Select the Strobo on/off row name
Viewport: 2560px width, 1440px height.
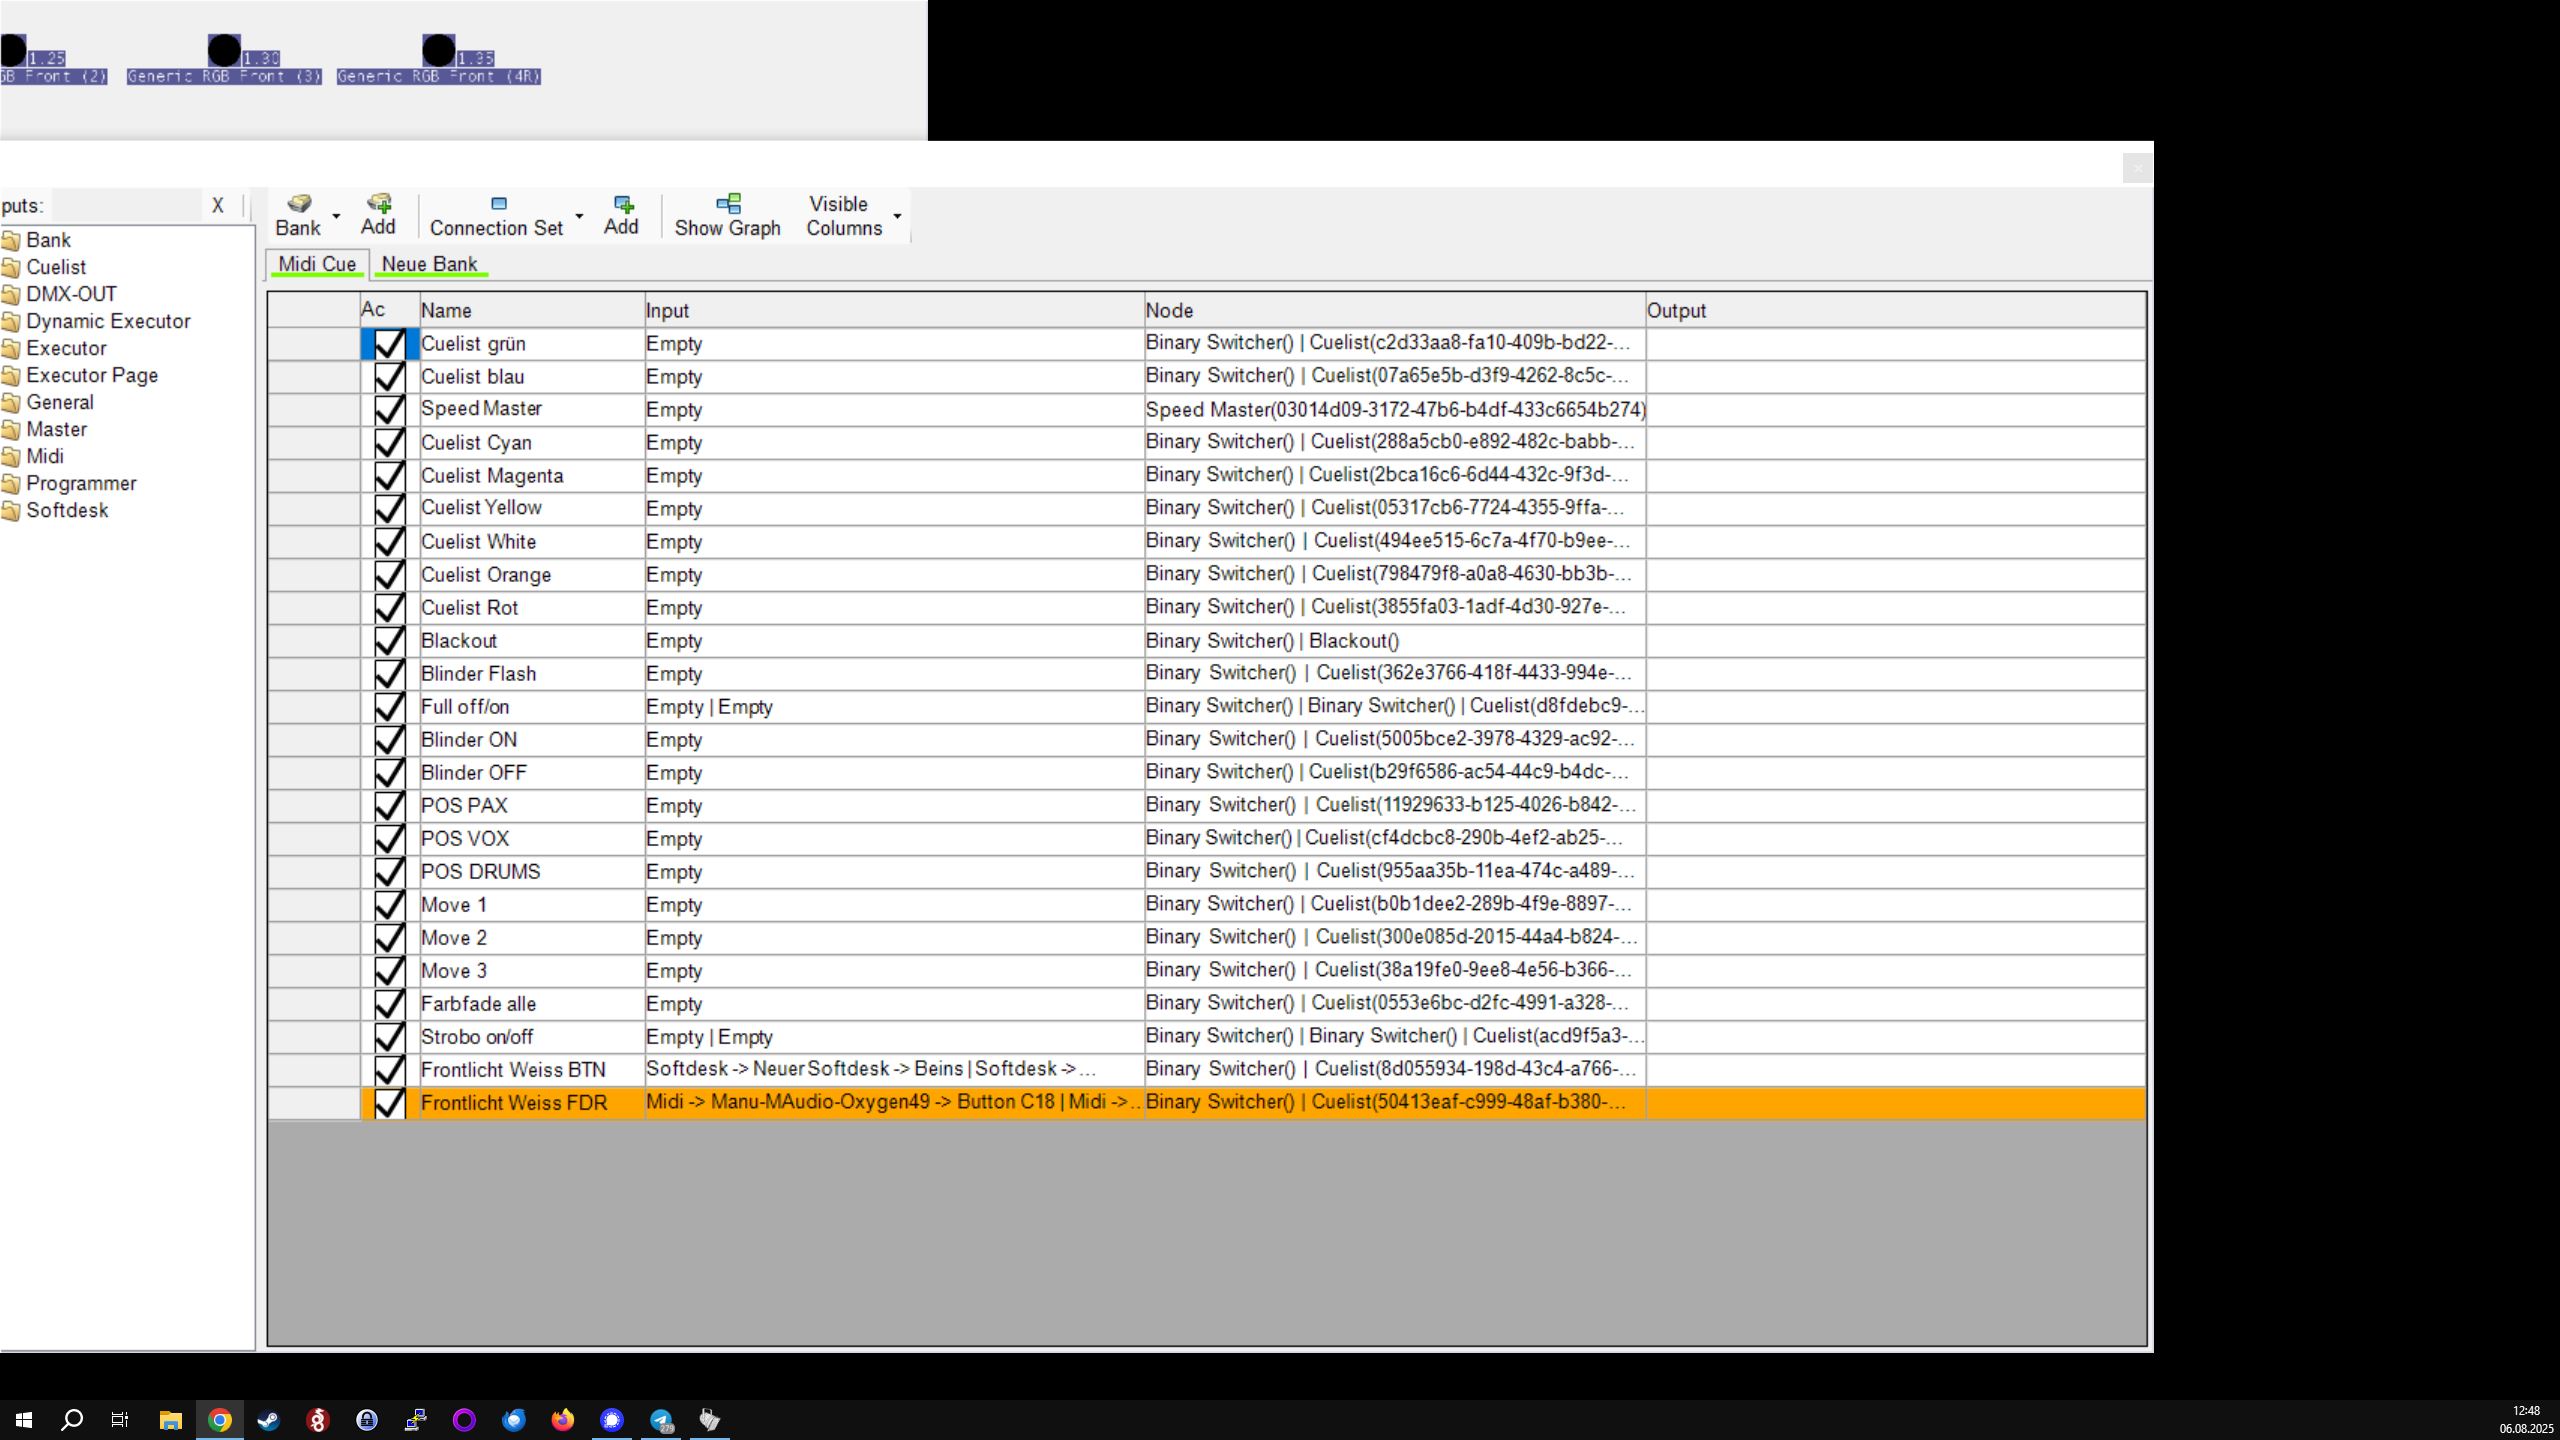coord(476,1036)
